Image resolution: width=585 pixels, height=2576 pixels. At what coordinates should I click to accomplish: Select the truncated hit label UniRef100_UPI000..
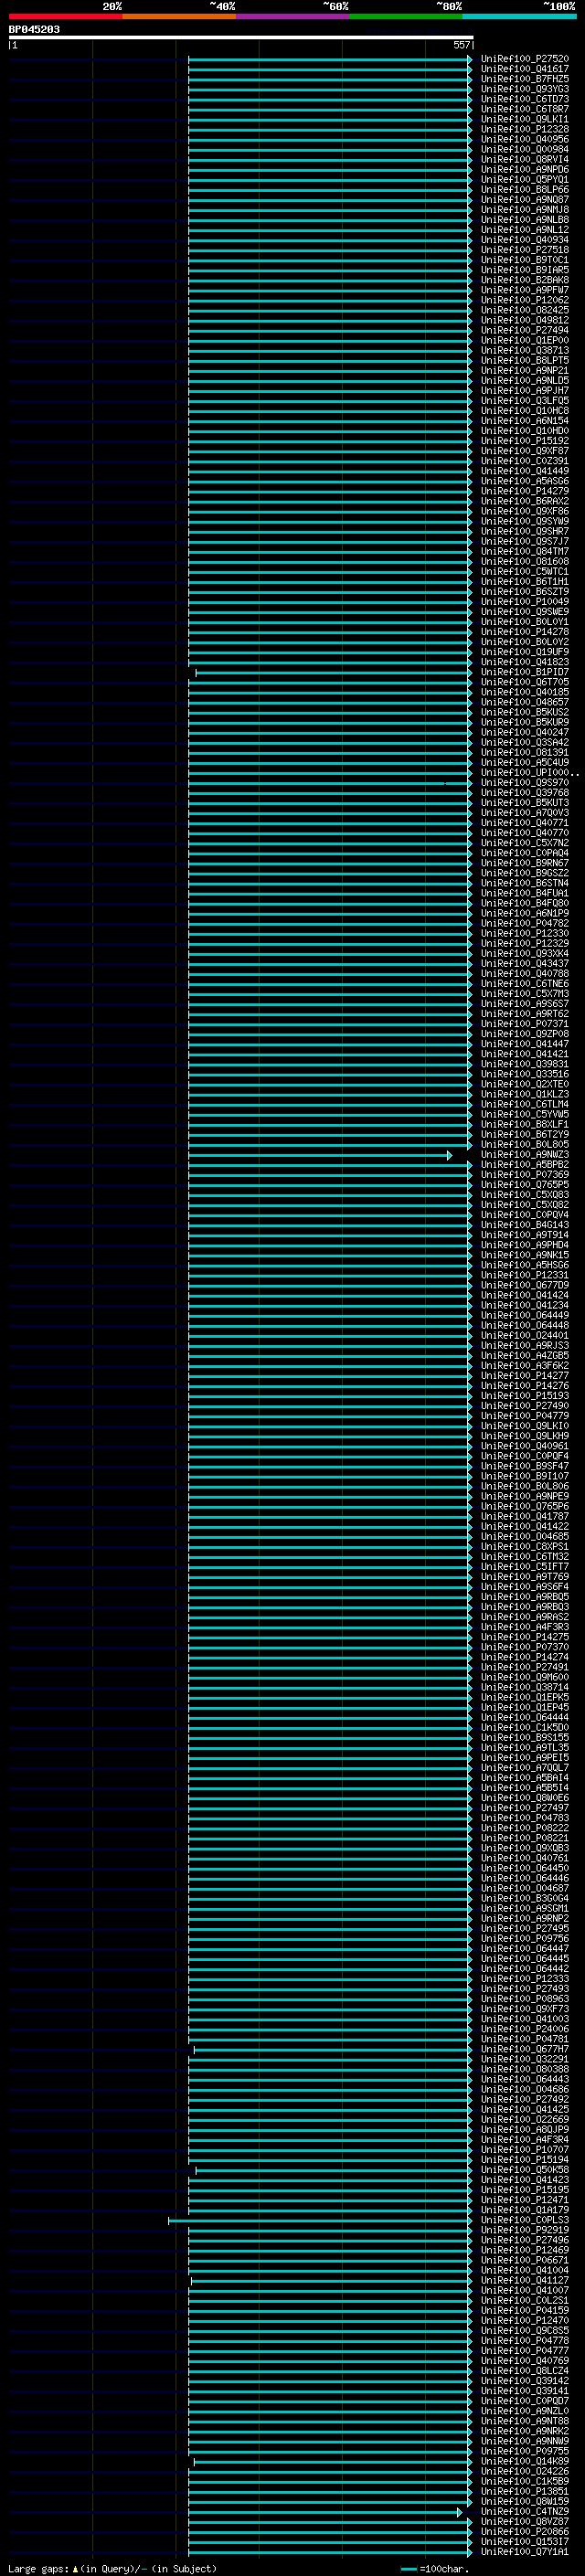pos(529,773)
